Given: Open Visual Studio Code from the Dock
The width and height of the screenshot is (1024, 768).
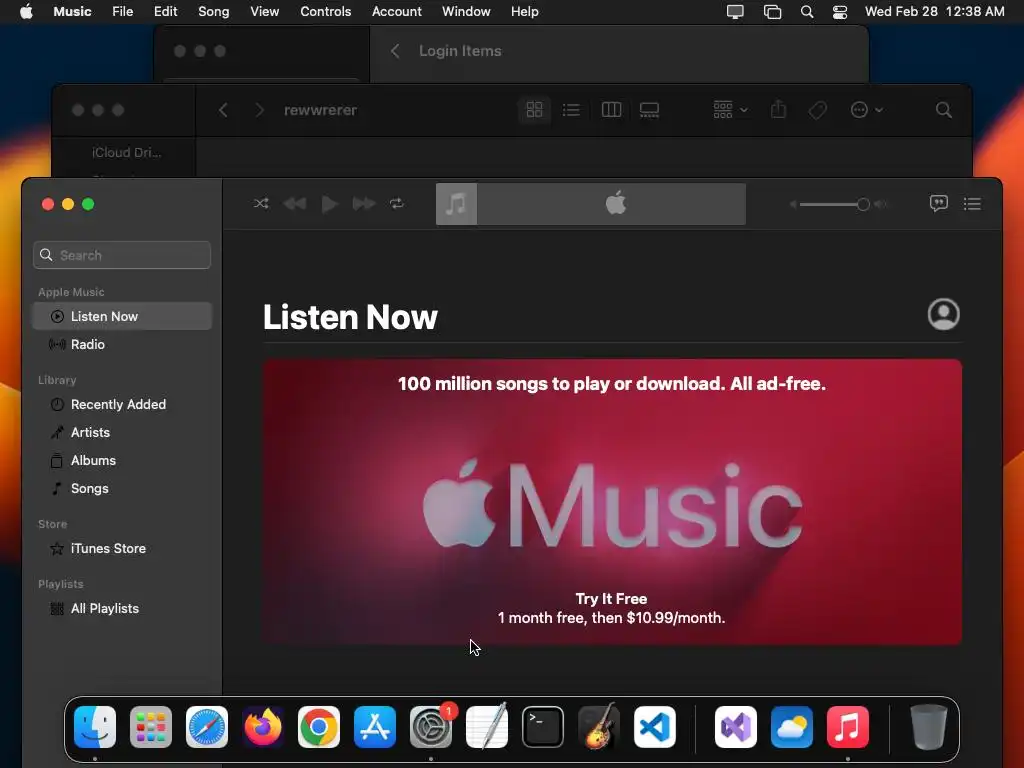Looking at the screenshot, I should coord(654,727).
